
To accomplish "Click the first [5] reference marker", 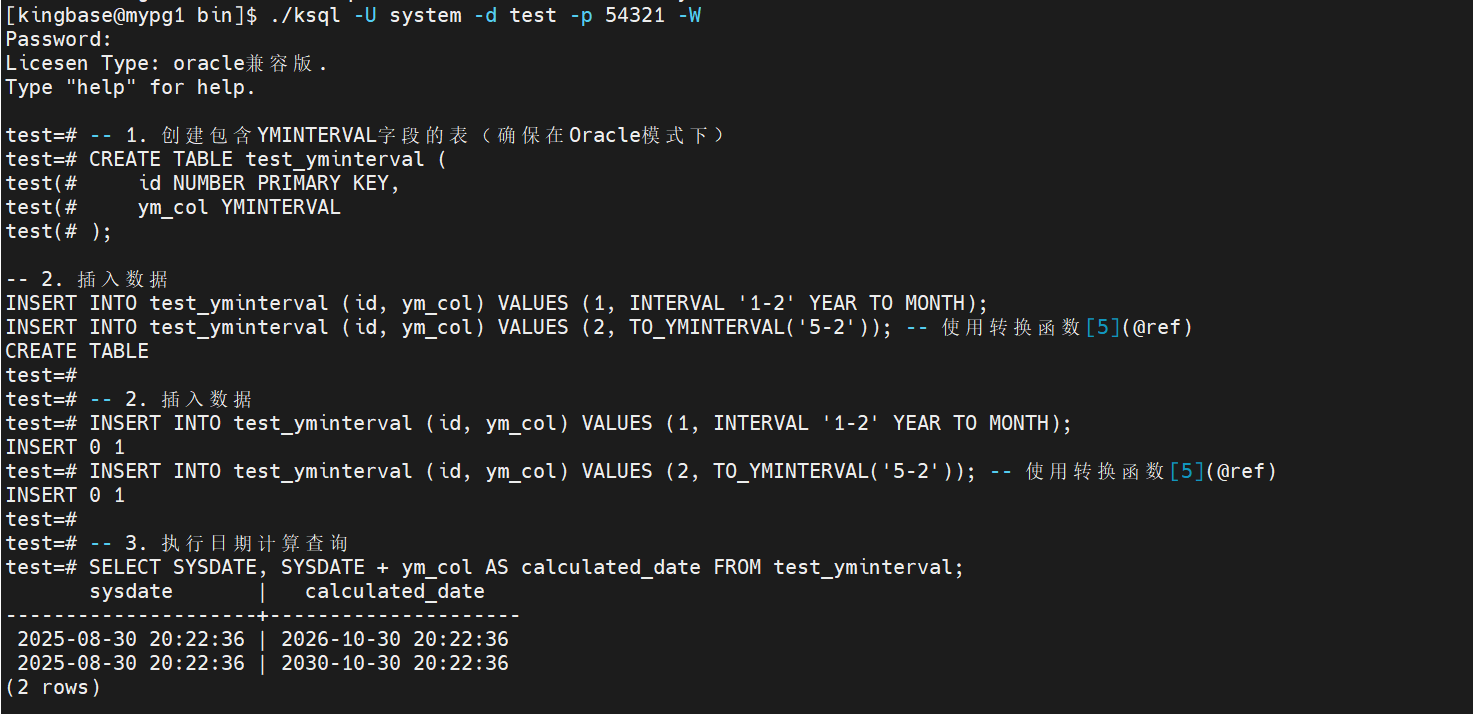I will 1103,327.
